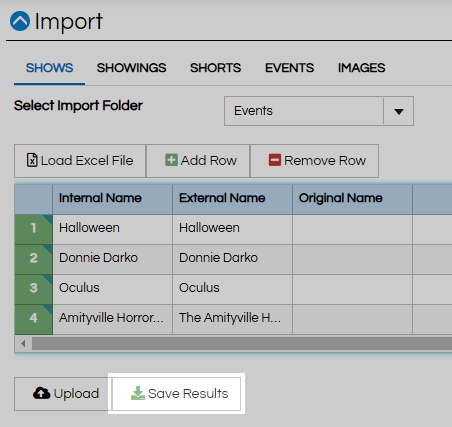Click the Excel file icon
452x427 pixels.
coord(32,160)
